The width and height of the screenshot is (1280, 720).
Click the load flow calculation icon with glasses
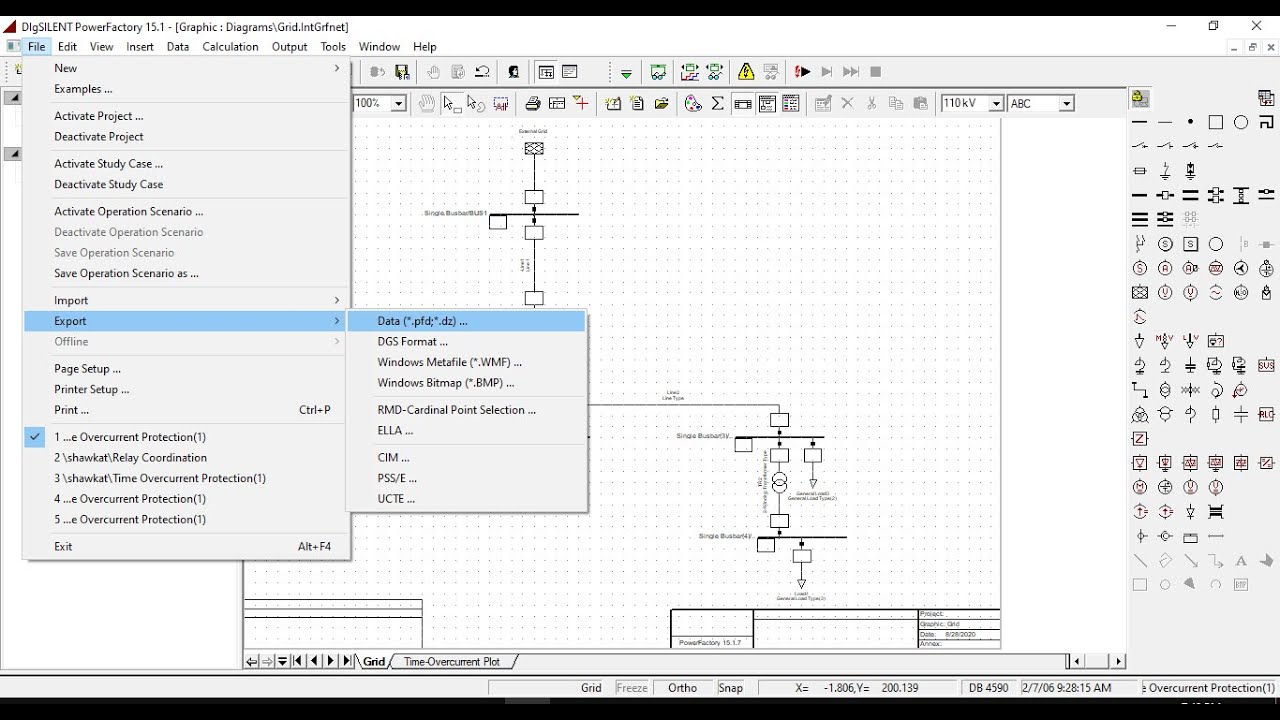[658, 72]
